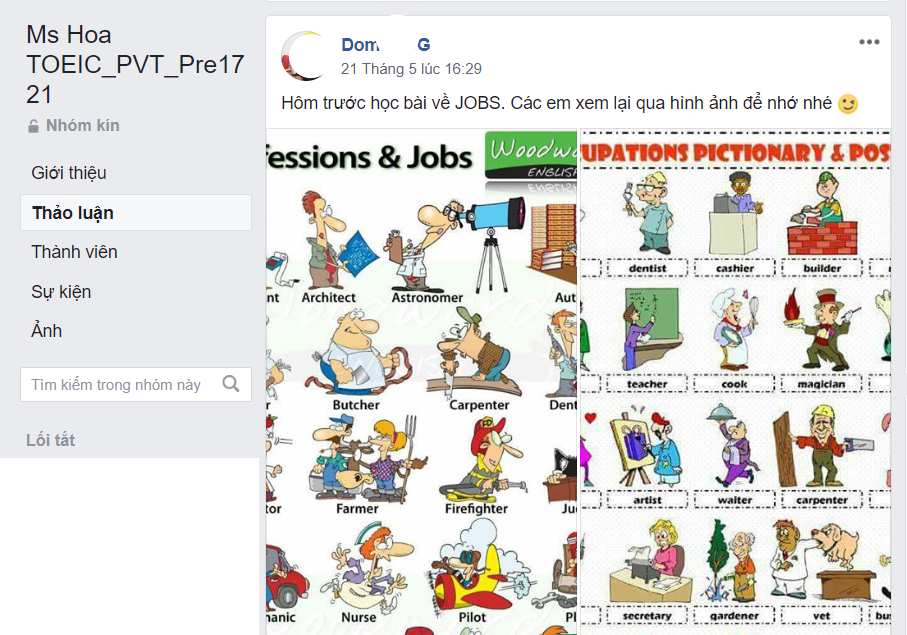The image size is (907, 635).
Task: Click the Ms Hoa TOEIC group title
Action: click(135, 65)
